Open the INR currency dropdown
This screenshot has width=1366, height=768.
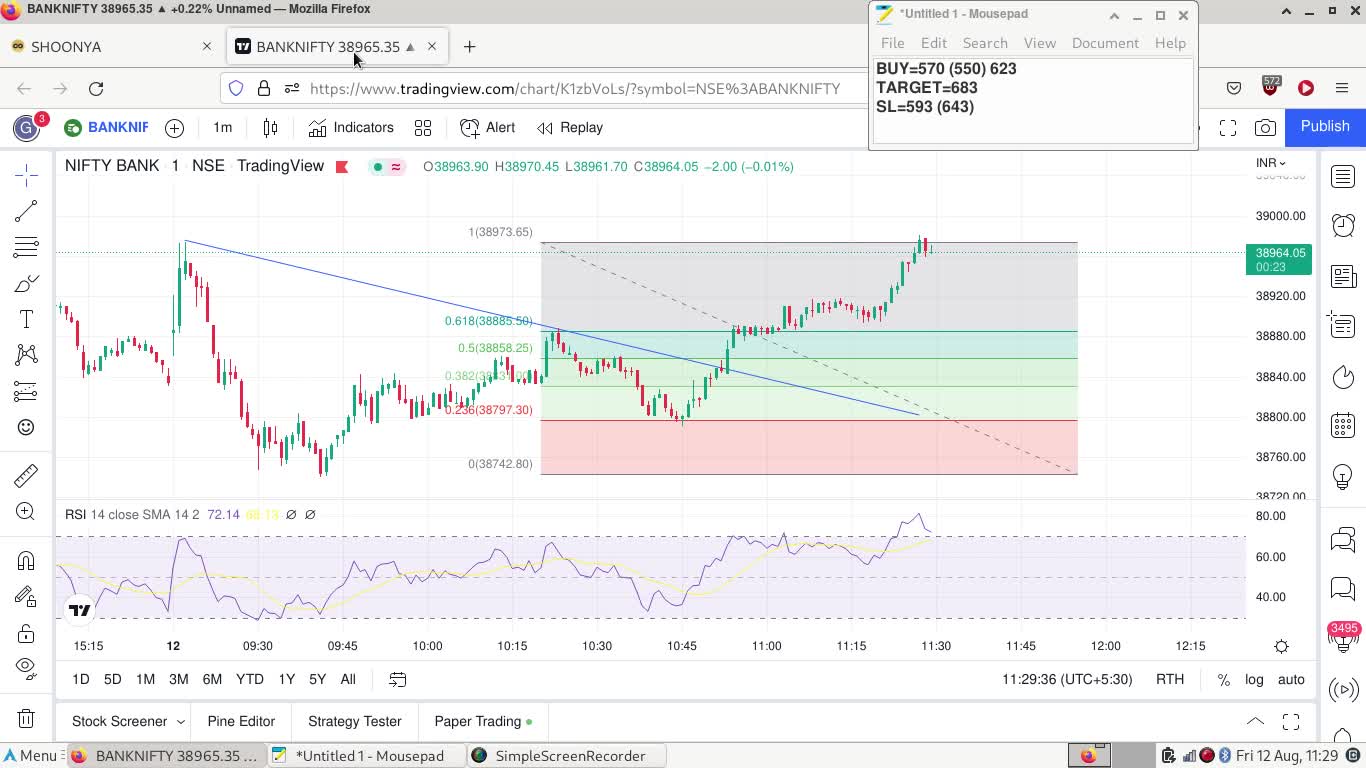click(x=1270, y=163)
